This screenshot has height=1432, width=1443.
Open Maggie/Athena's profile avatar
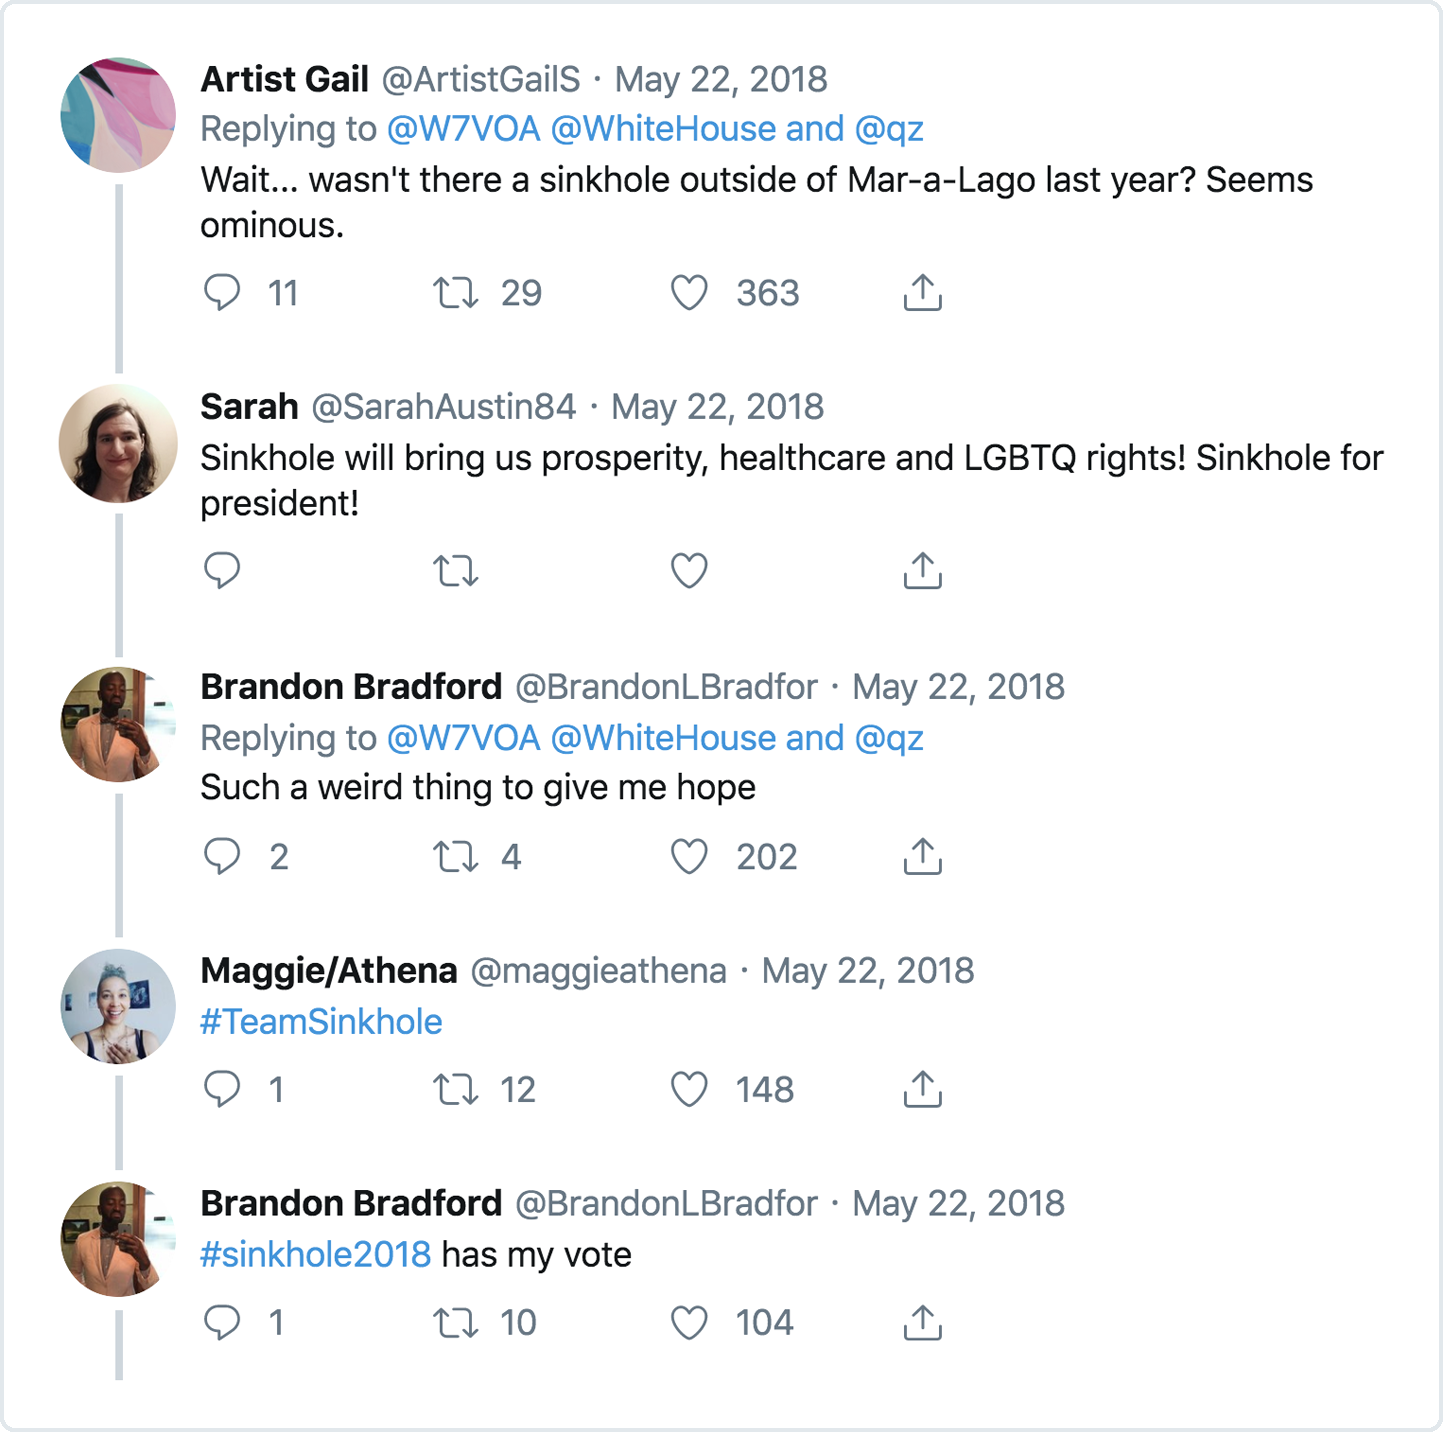(x=118, y=1006)
